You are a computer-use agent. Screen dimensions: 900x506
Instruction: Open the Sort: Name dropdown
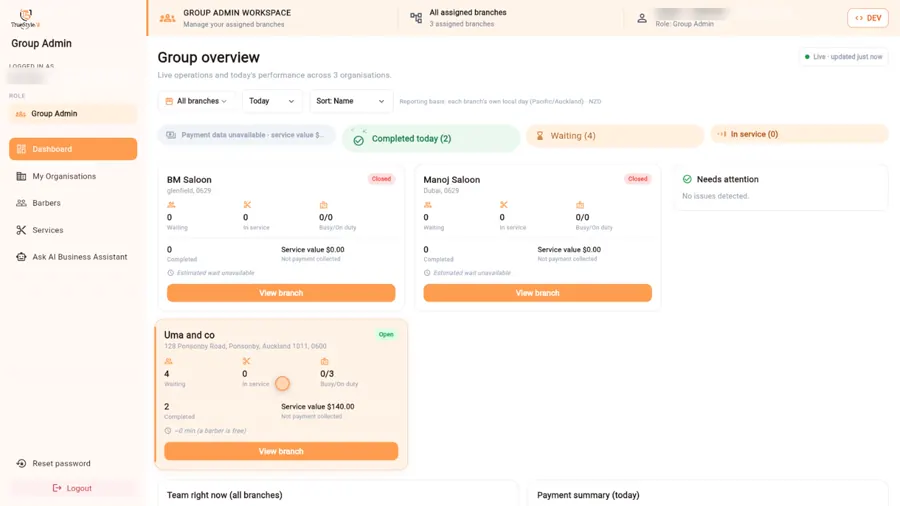pos(351,101)
